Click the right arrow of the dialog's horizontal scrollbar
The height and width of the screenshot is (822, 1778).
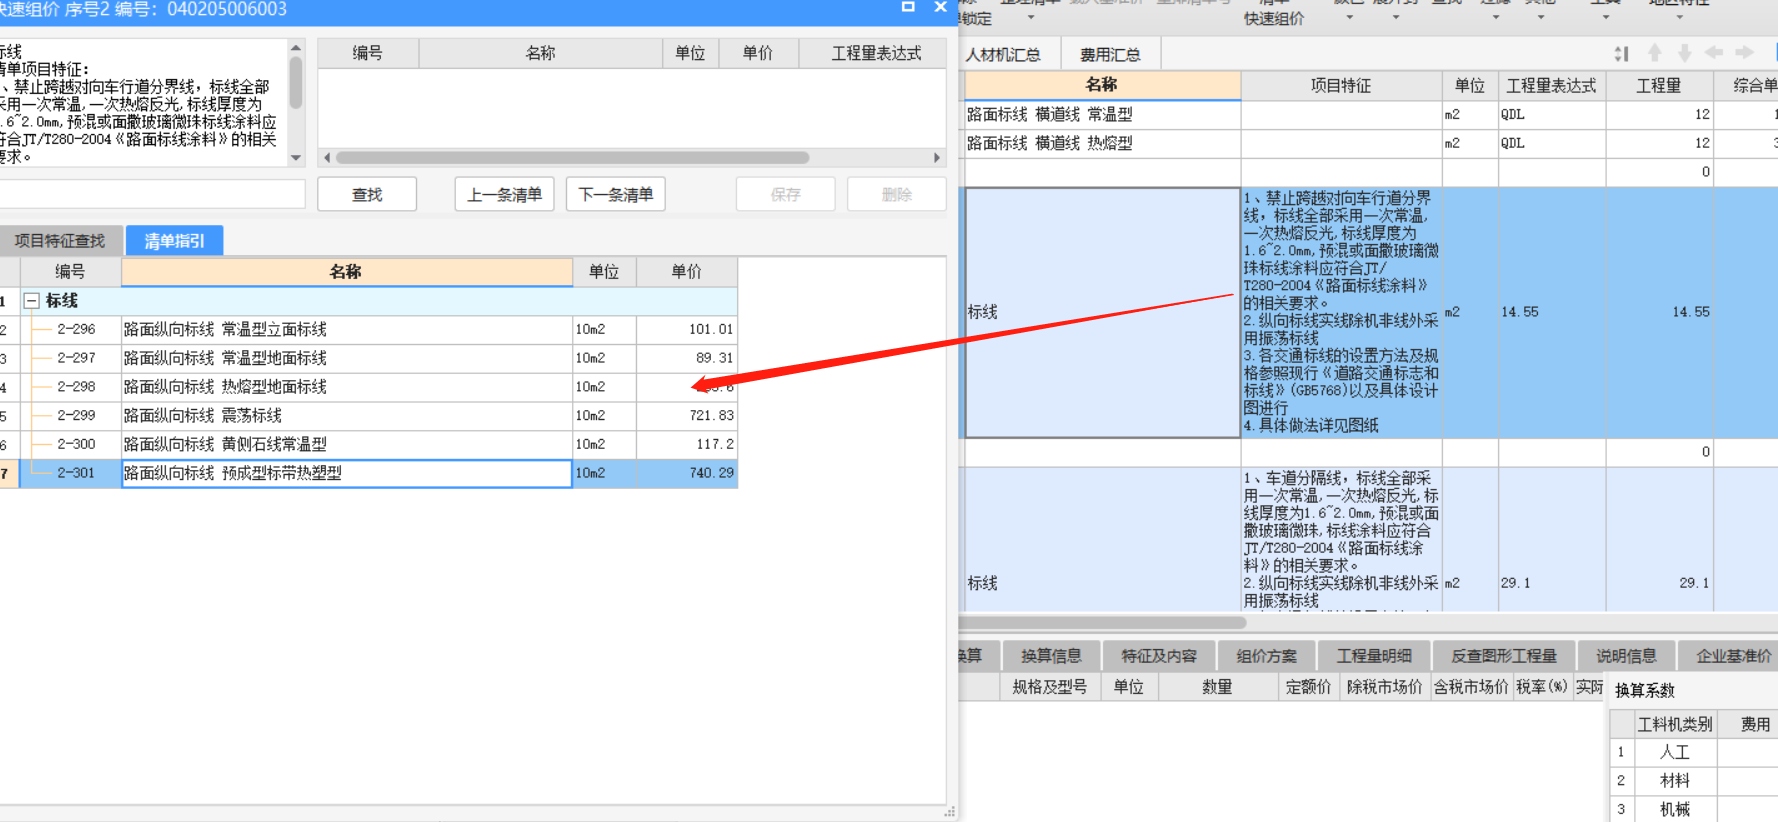[x=937, y=158]
